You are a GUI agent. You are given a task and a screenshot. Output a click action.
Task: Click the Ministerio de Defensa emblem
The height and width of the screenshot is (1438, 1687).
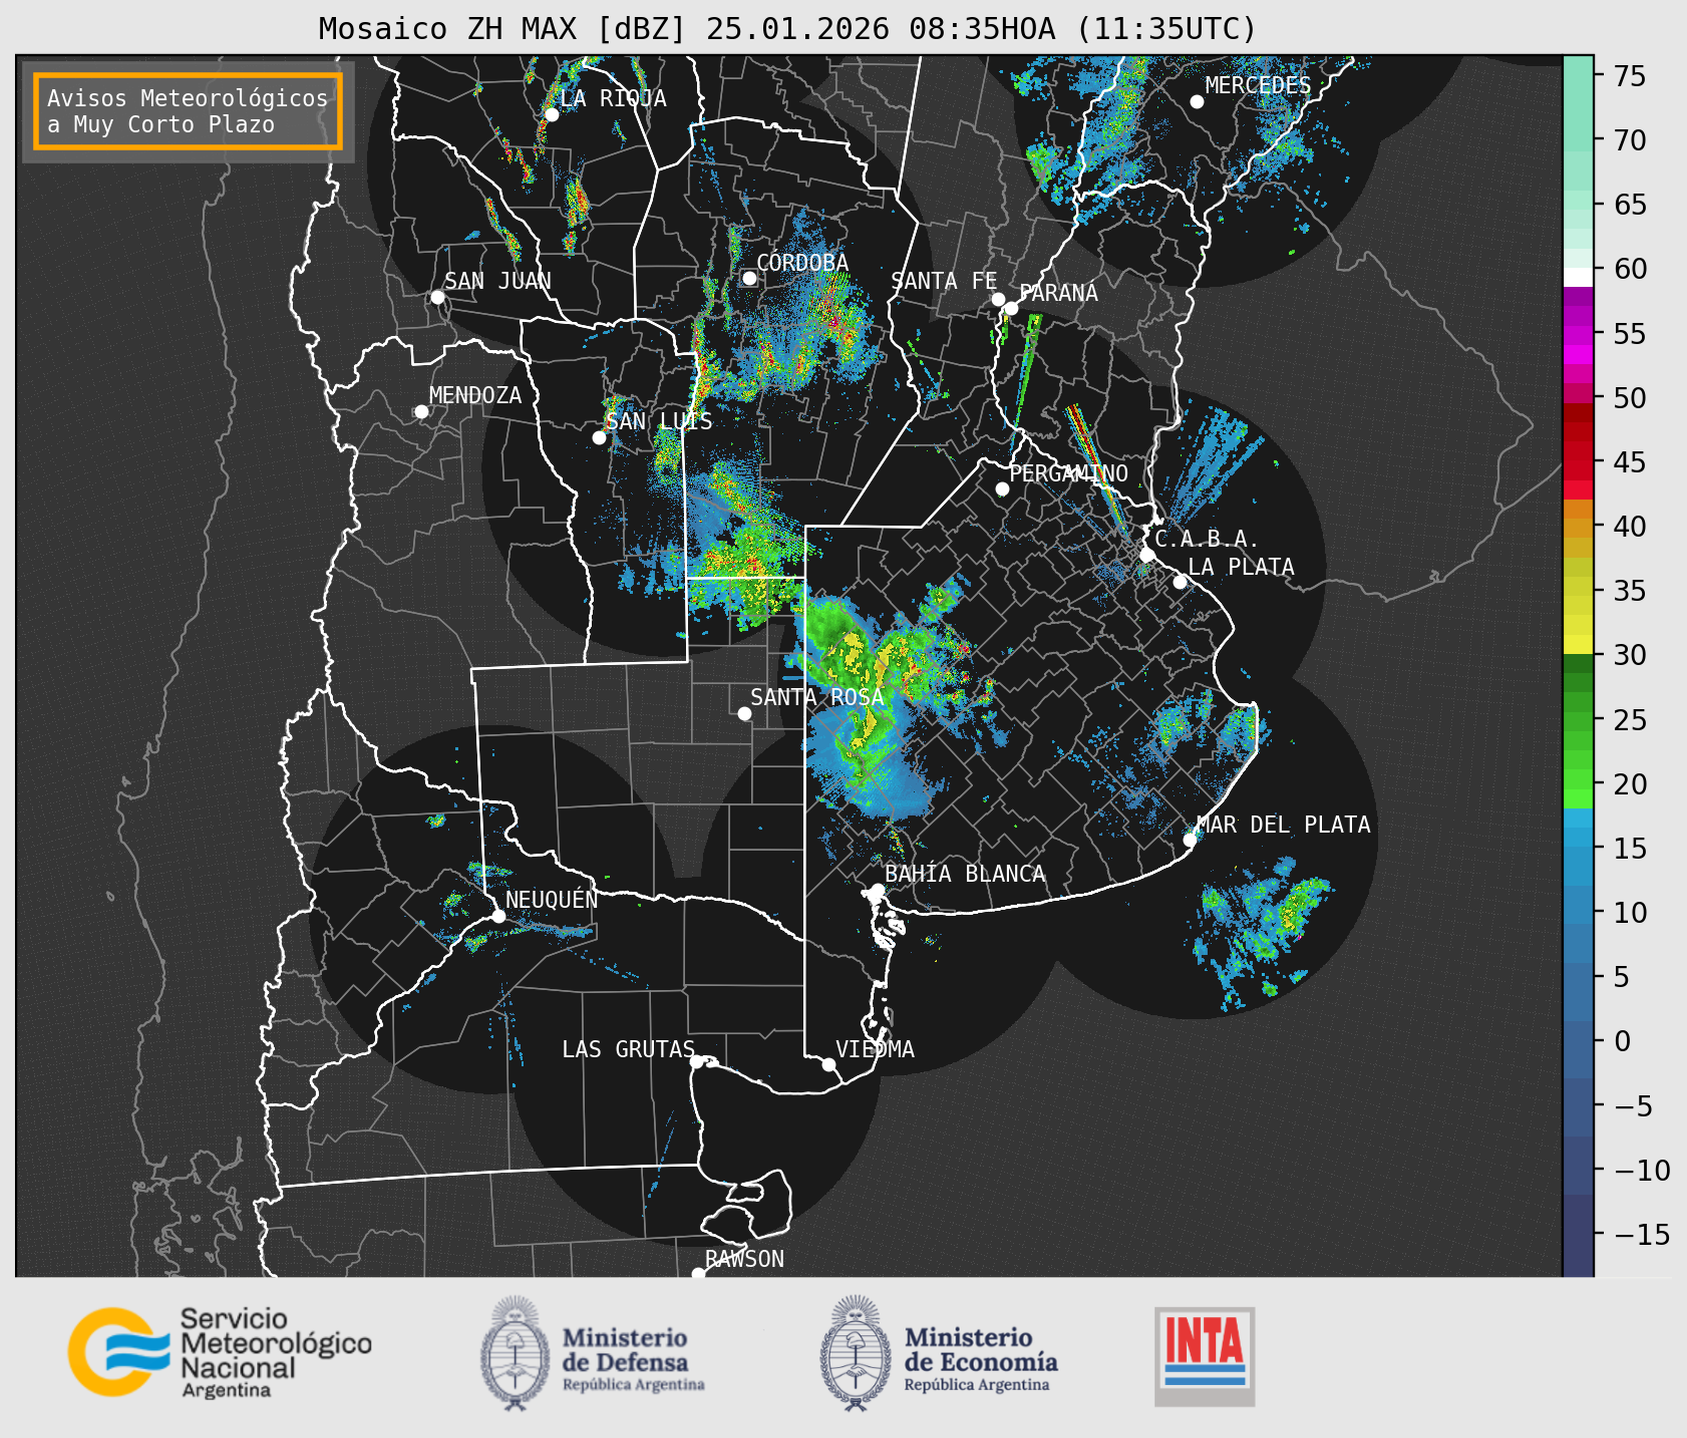[515, 1353]
